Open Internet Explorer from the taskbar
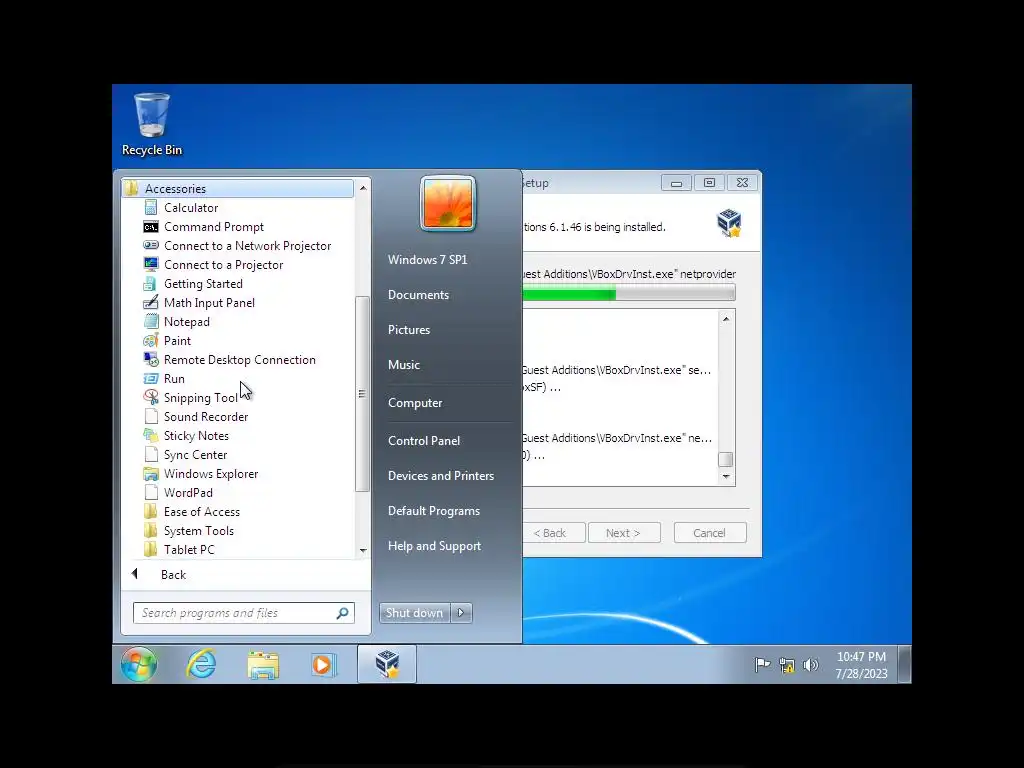Screen dimensions: 1024x768 201,665
